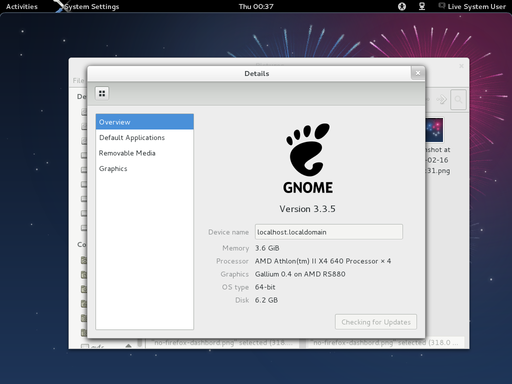The height and width of the screenshot is (384, 512).
Task: Close the Details window
Action: click(x=418, y=73)
